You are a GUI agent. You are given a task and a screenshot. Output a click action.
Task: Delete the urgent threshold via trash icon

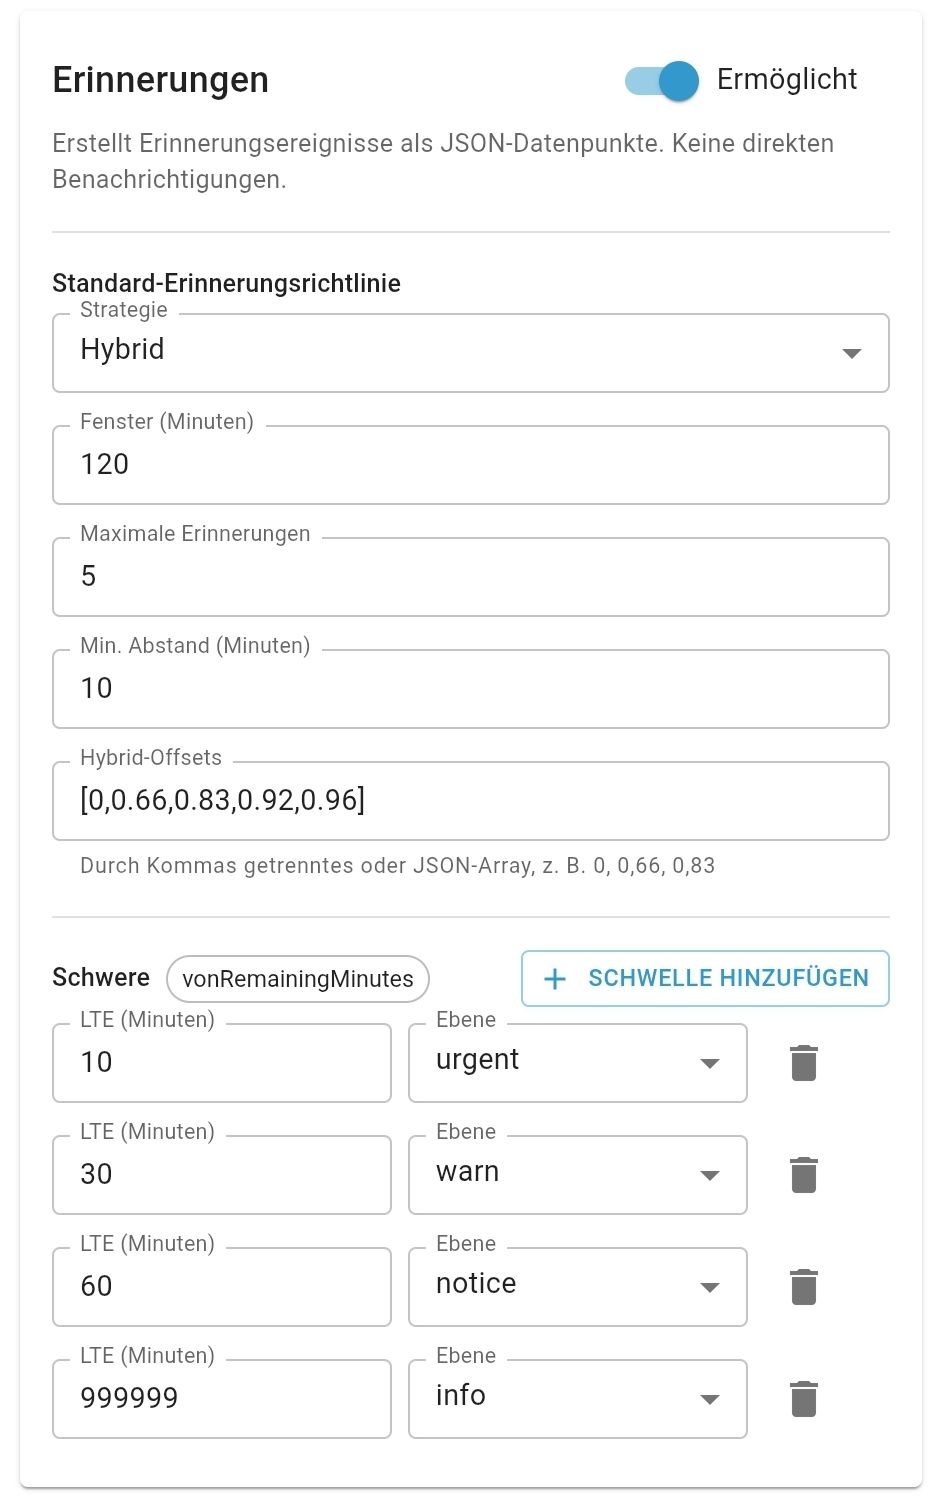(803, 1063)
